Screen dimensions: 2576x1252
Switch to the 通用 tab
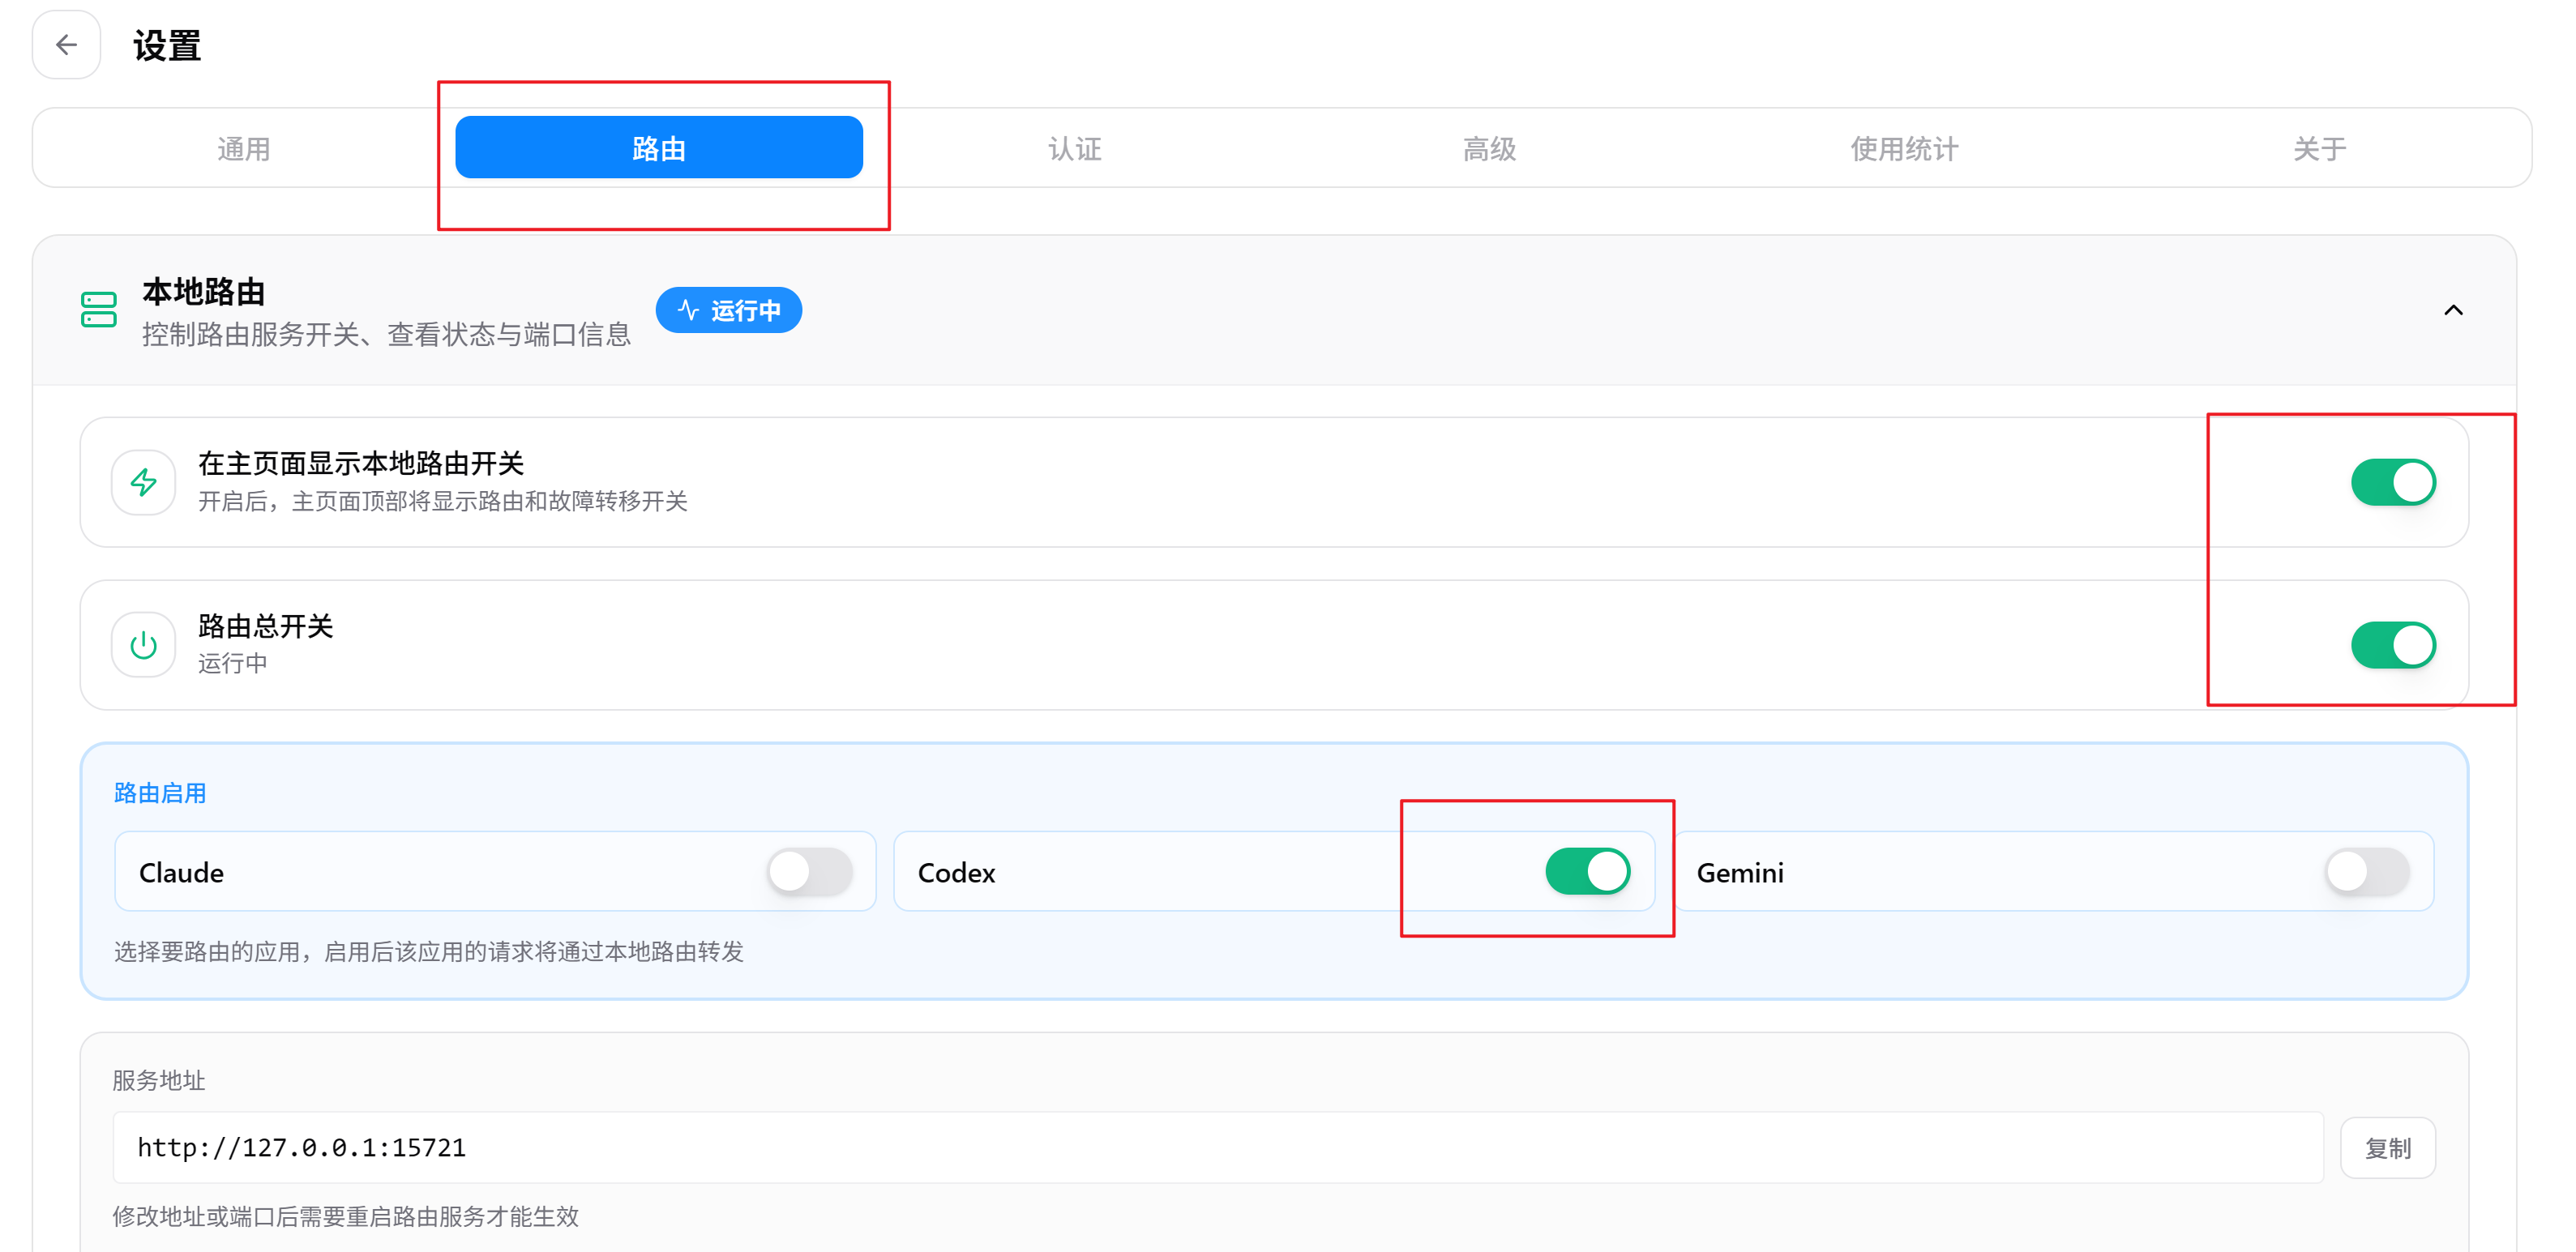244,149
